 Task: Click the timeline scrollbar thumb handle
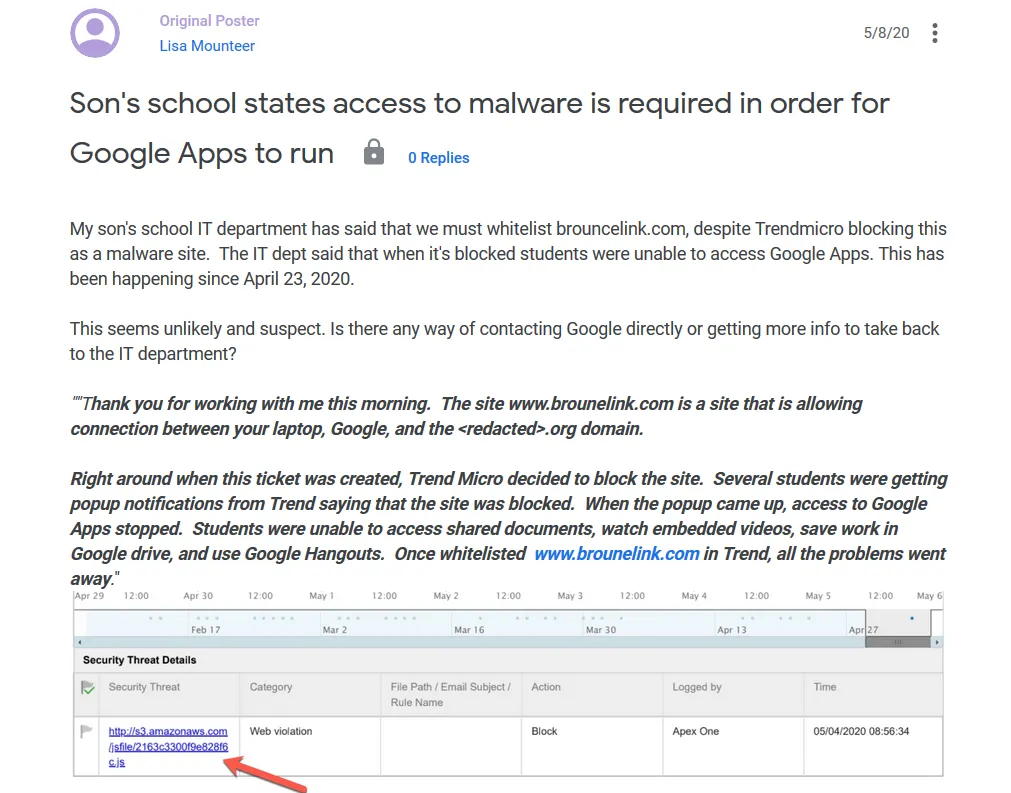[x=898, y=642]
